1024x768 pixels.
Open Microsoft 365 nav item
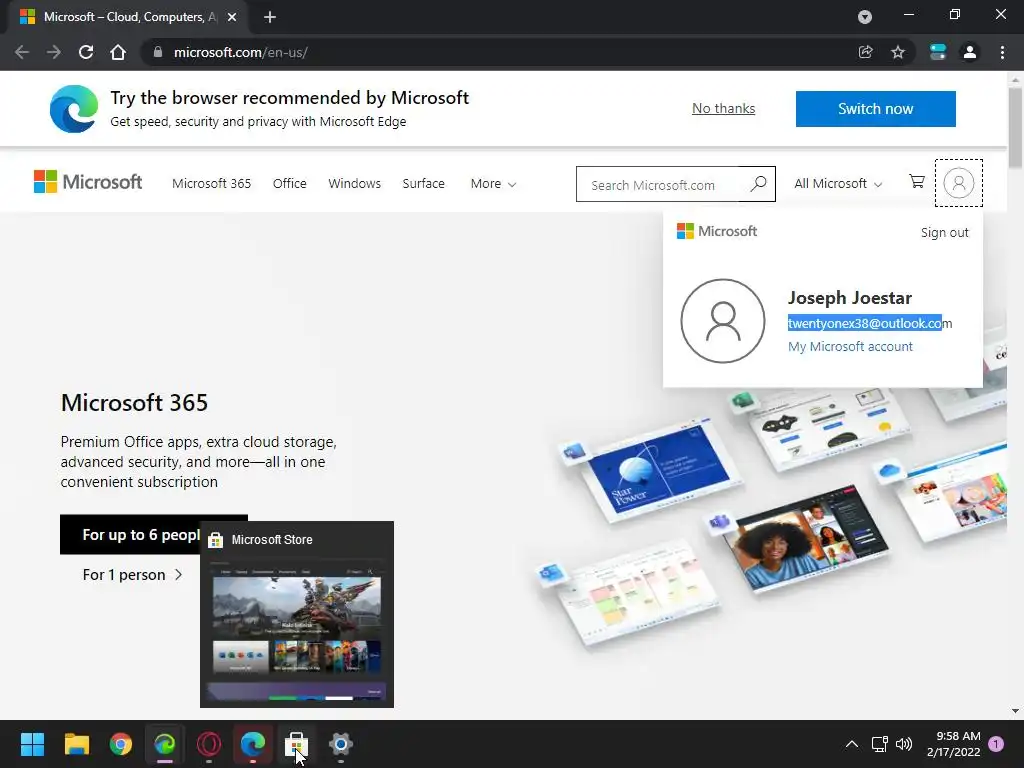pos(212,184)
